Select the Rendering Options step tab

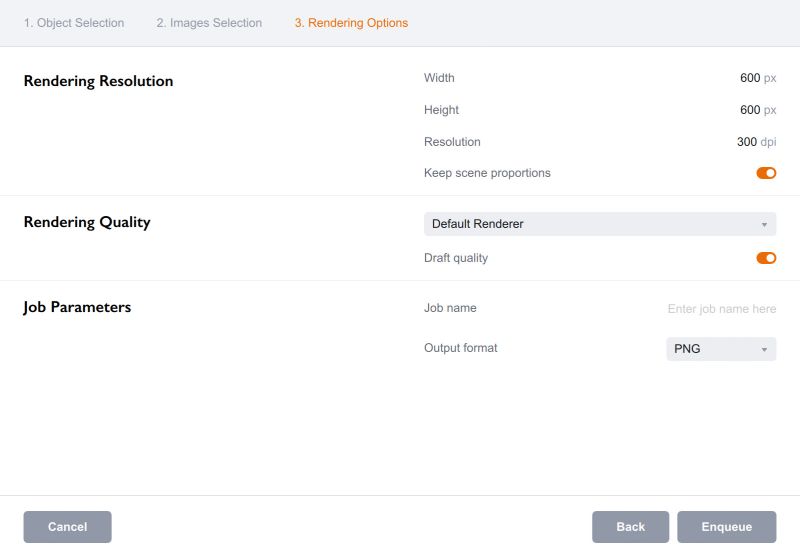pos(351,23)
